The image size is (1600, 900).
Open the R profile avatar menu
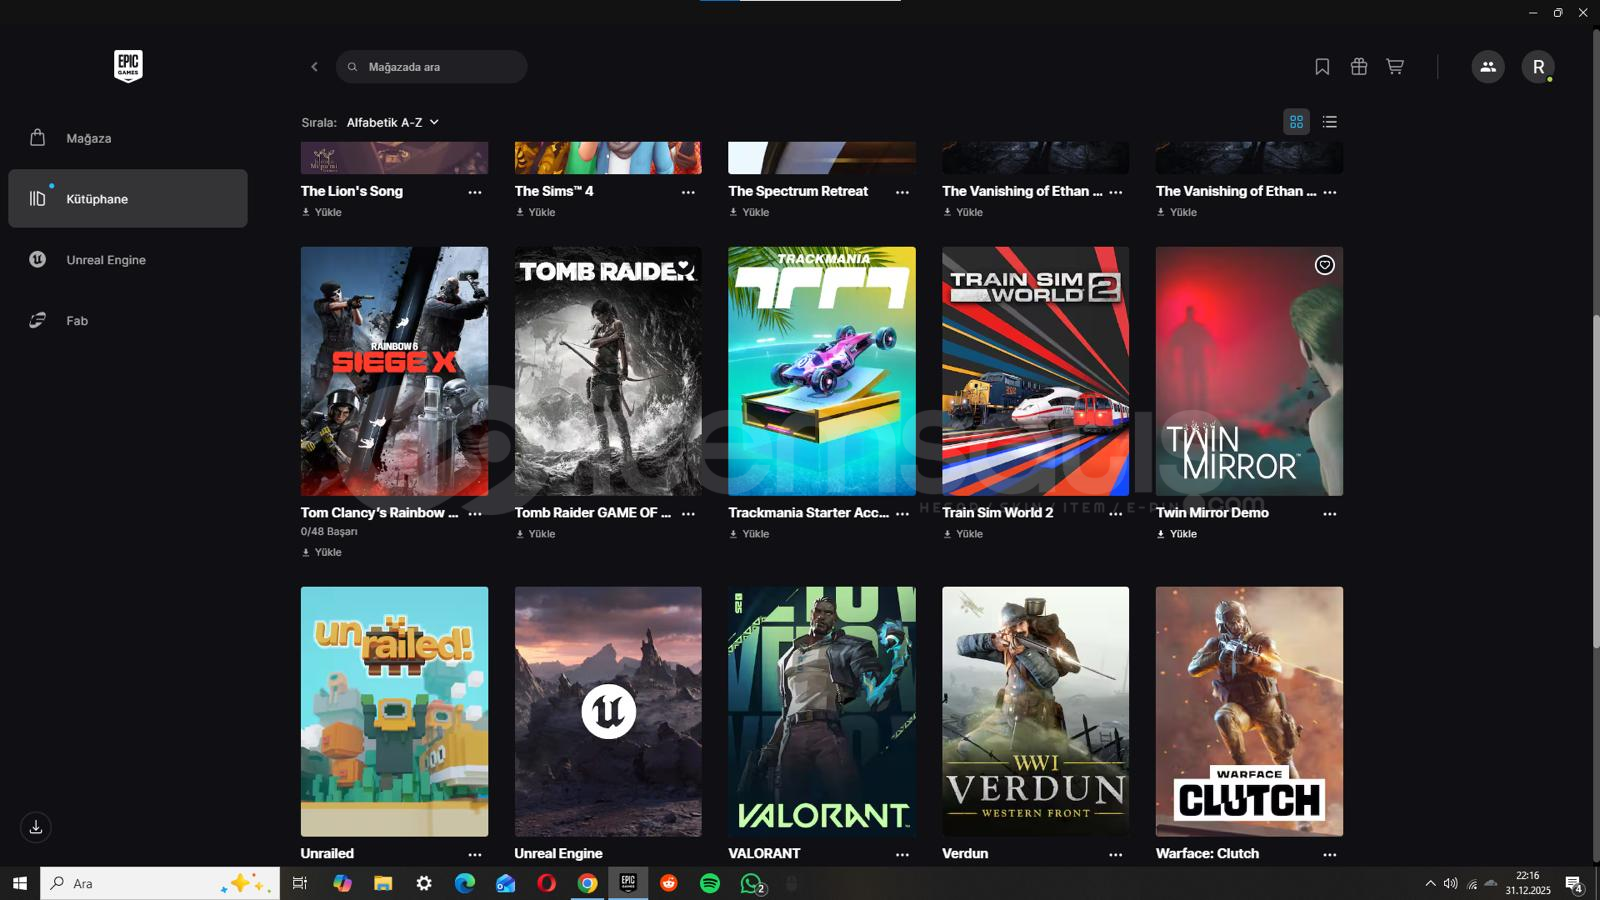pos(1538,67)
